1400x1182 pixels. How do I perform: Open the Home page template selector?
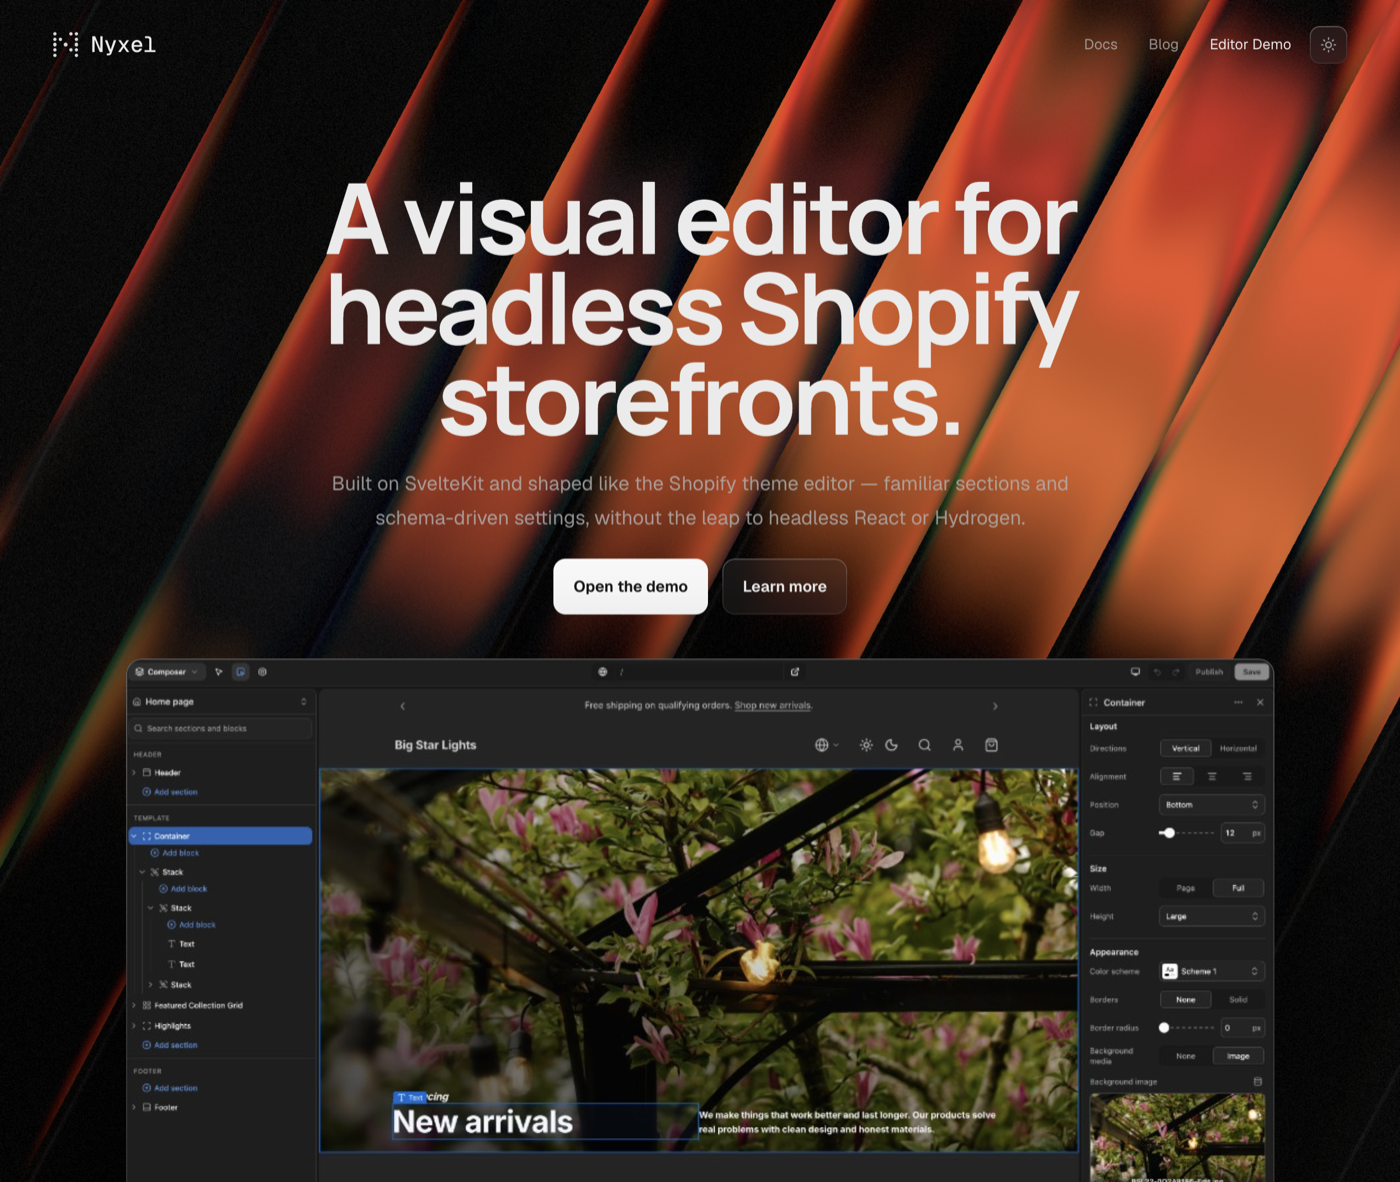tap(220, 702)
